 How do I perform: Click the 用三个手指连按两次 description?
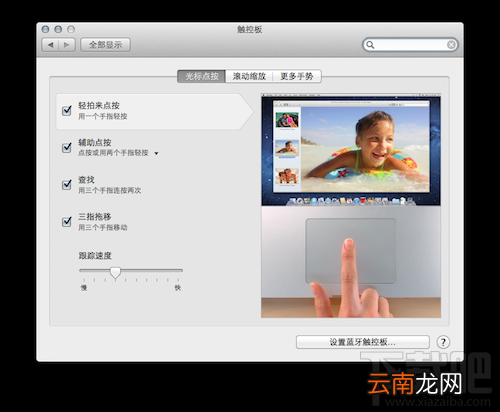110,190
